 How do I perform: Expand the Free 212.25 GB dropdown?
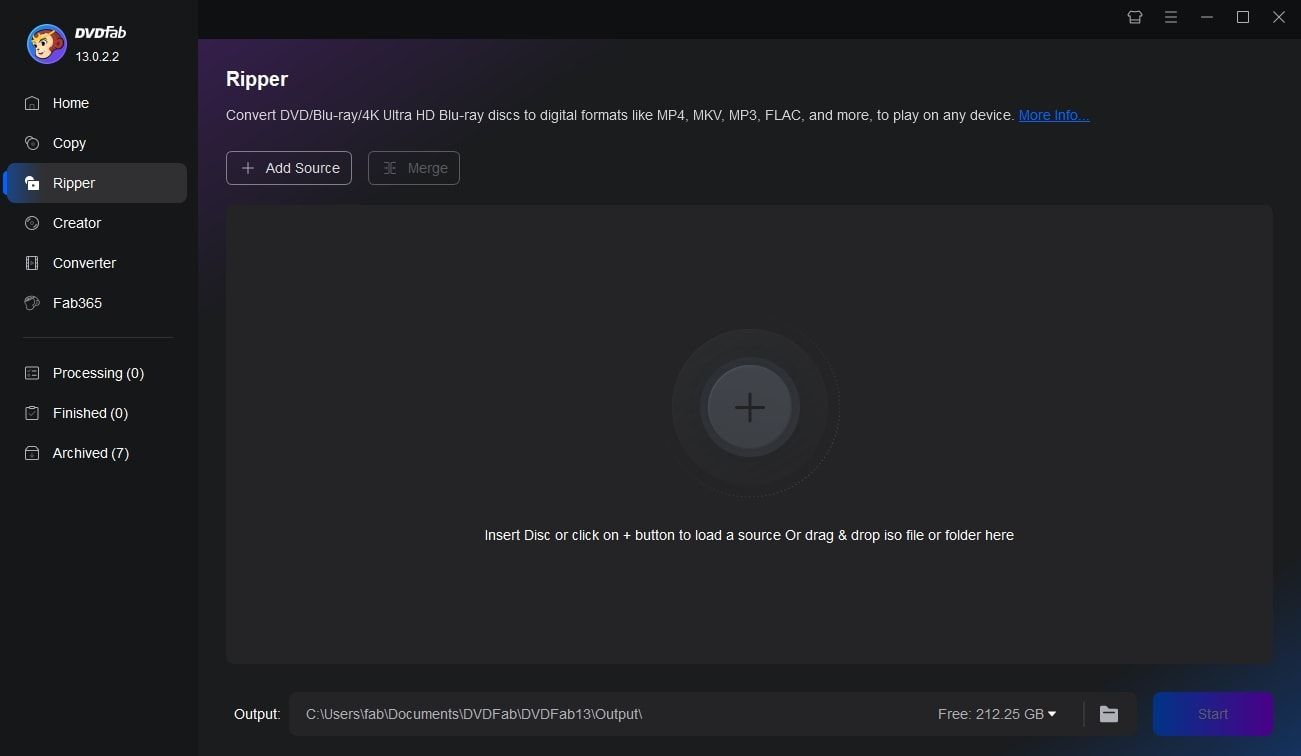click(997, 714)
